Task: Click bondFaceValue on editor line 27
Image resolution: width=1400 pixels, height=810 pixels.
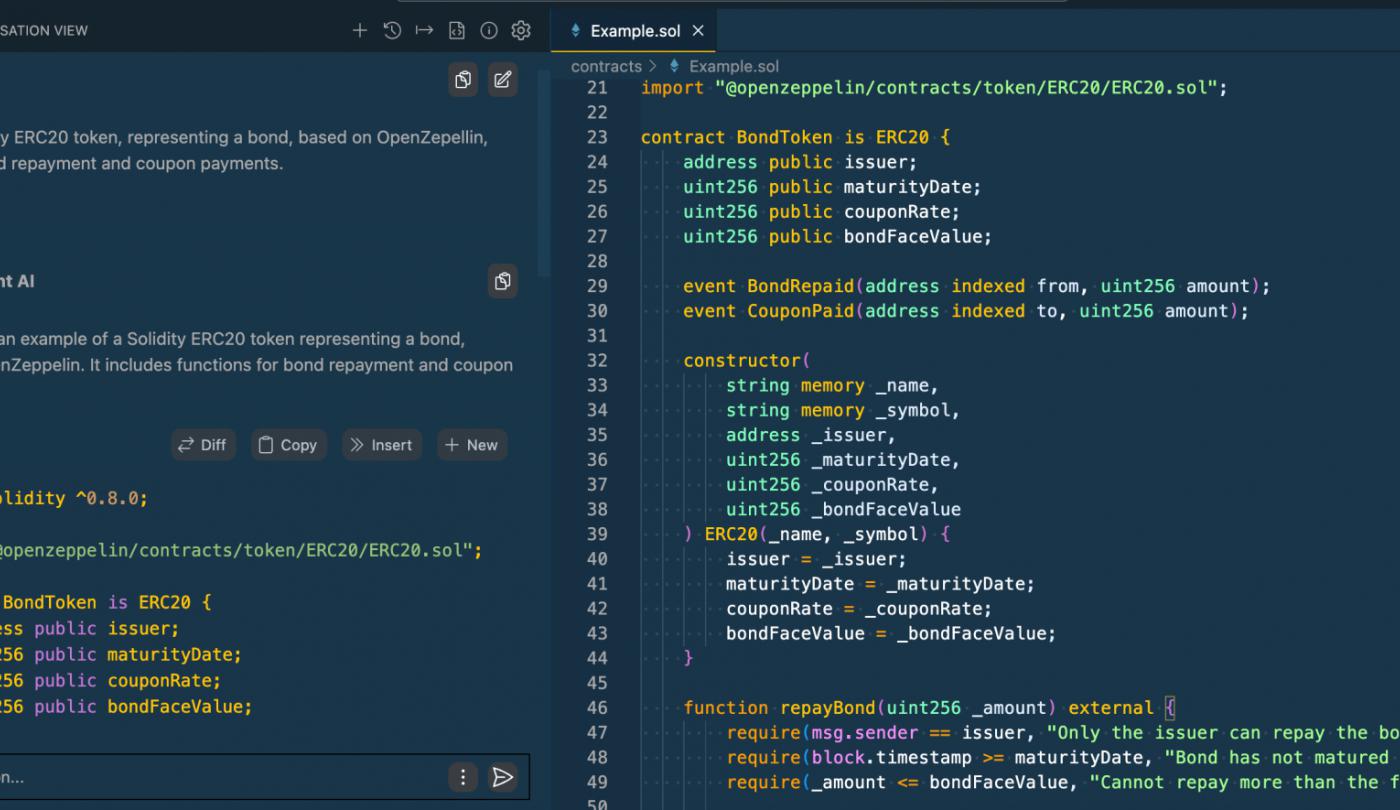Action: pyautogui.click(x=913, y=237)
